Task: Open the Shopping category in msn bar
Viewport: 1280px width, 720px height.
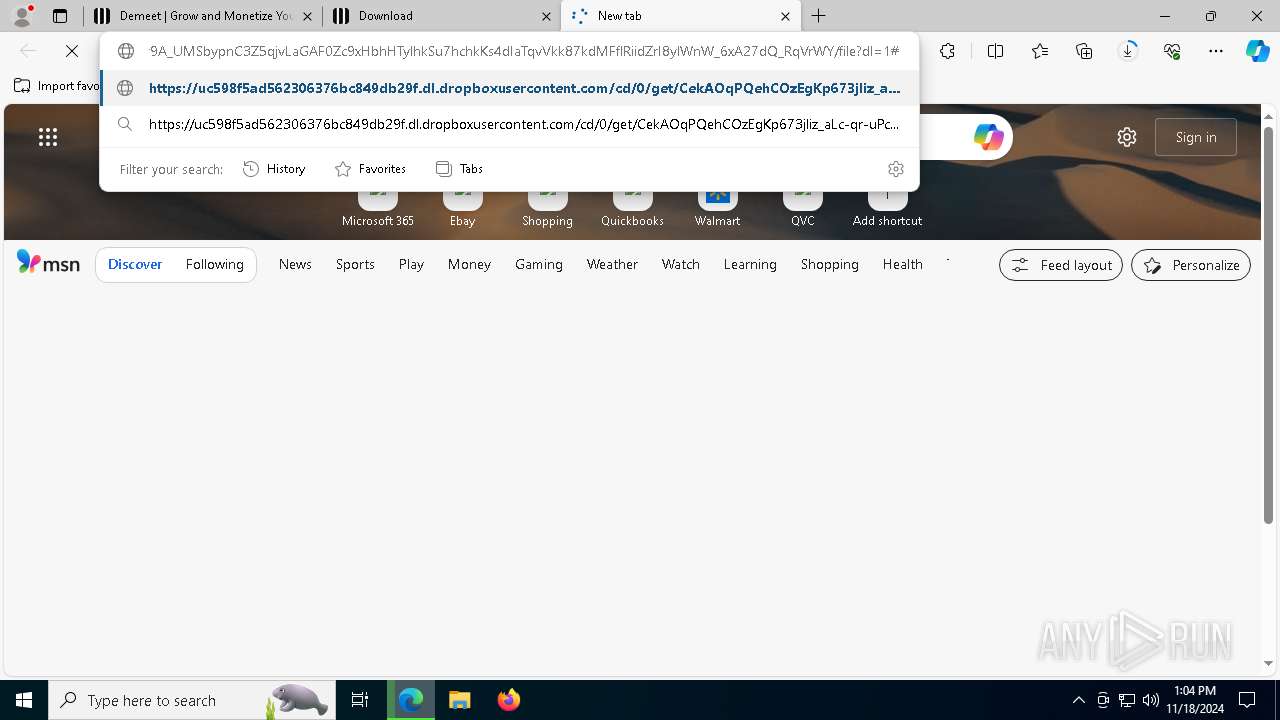Action: [x=830, y=264]
